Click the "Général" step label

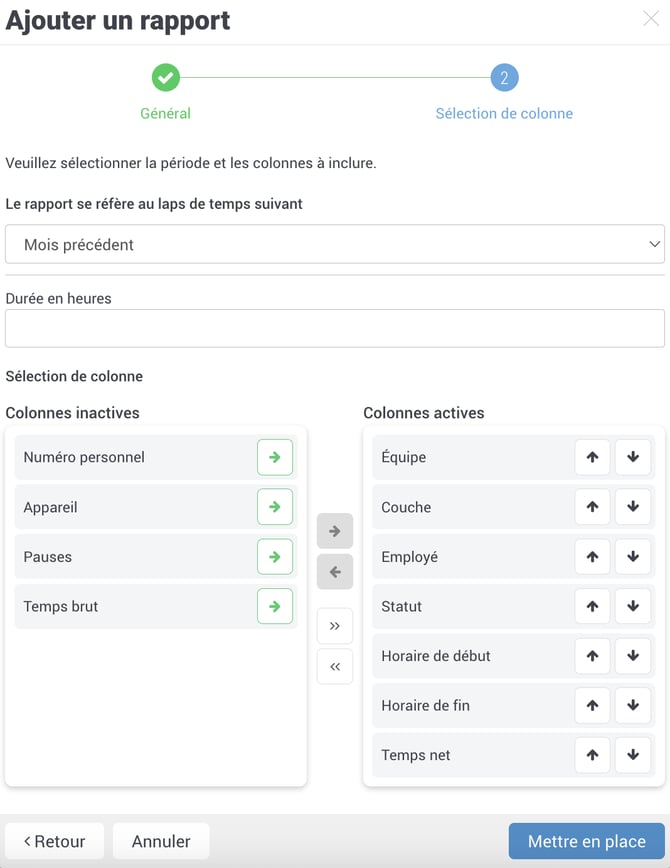pos(165,113)
